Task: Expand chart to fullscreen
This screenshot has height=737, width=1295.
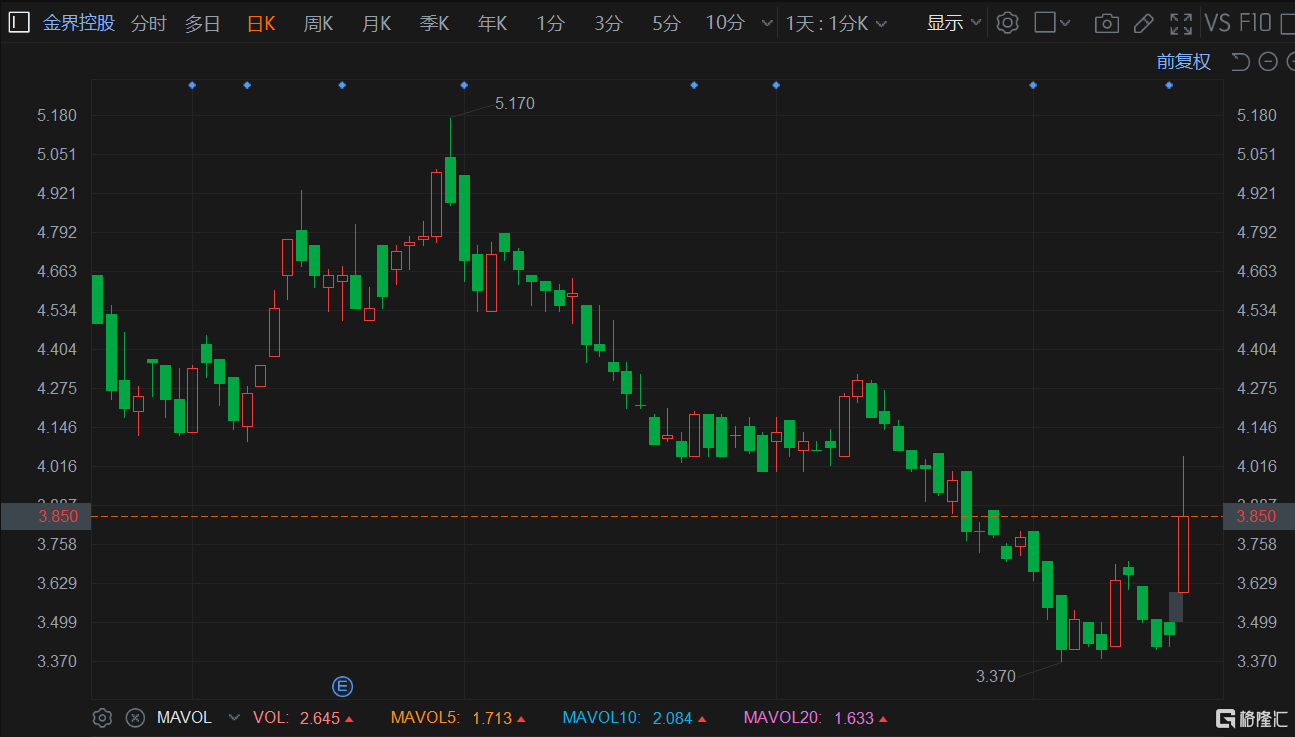Action: [1181, 23]
